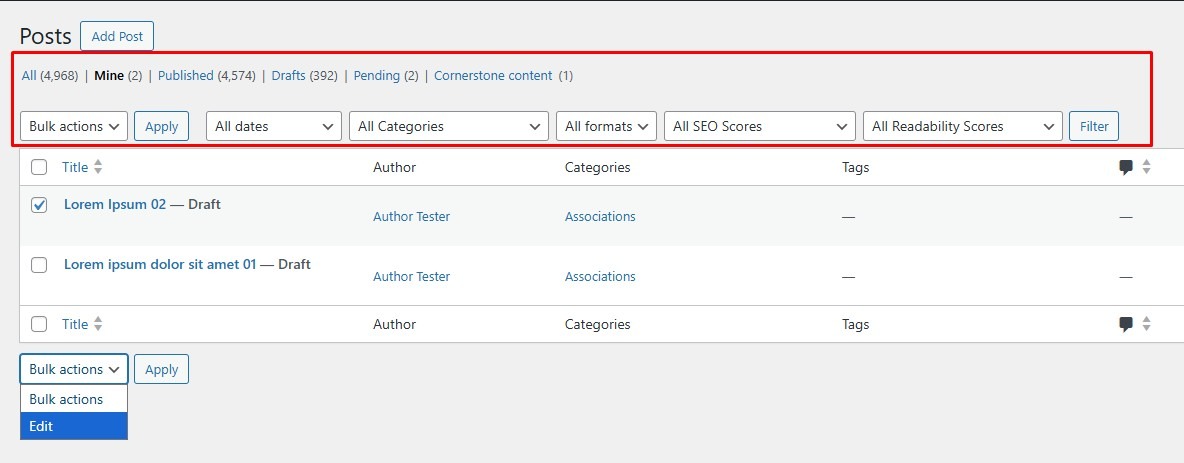Switch to the Published posts view

click(186, 76)
